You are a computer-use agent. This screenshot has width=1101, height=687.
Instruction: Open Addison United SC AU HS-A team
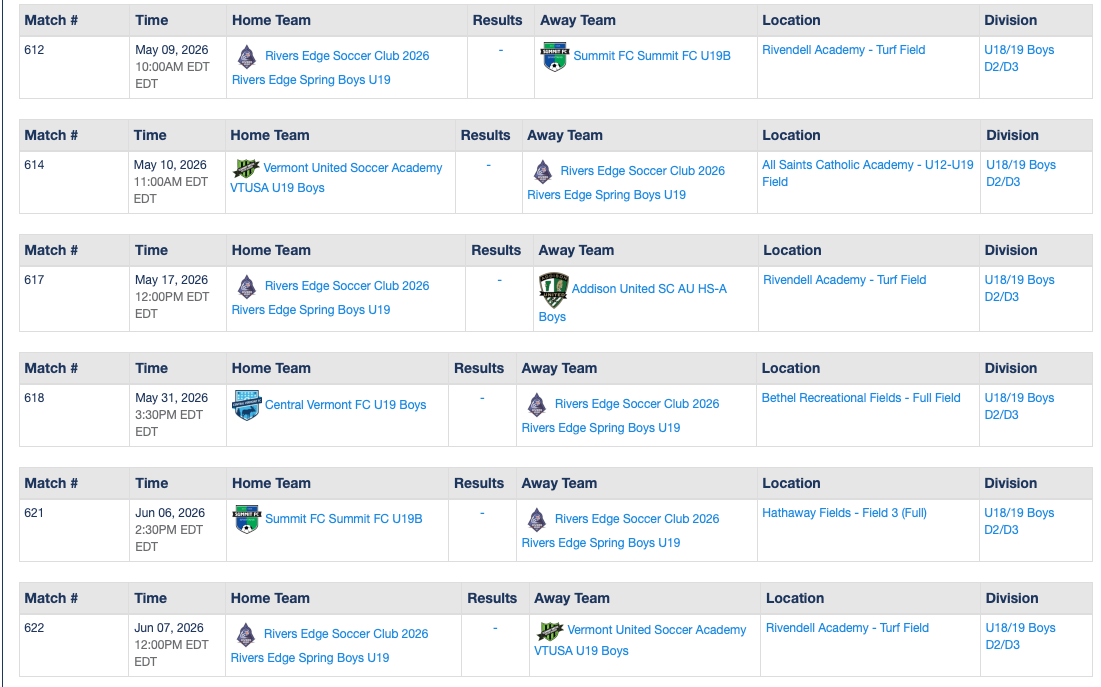(x=649, y=289)
